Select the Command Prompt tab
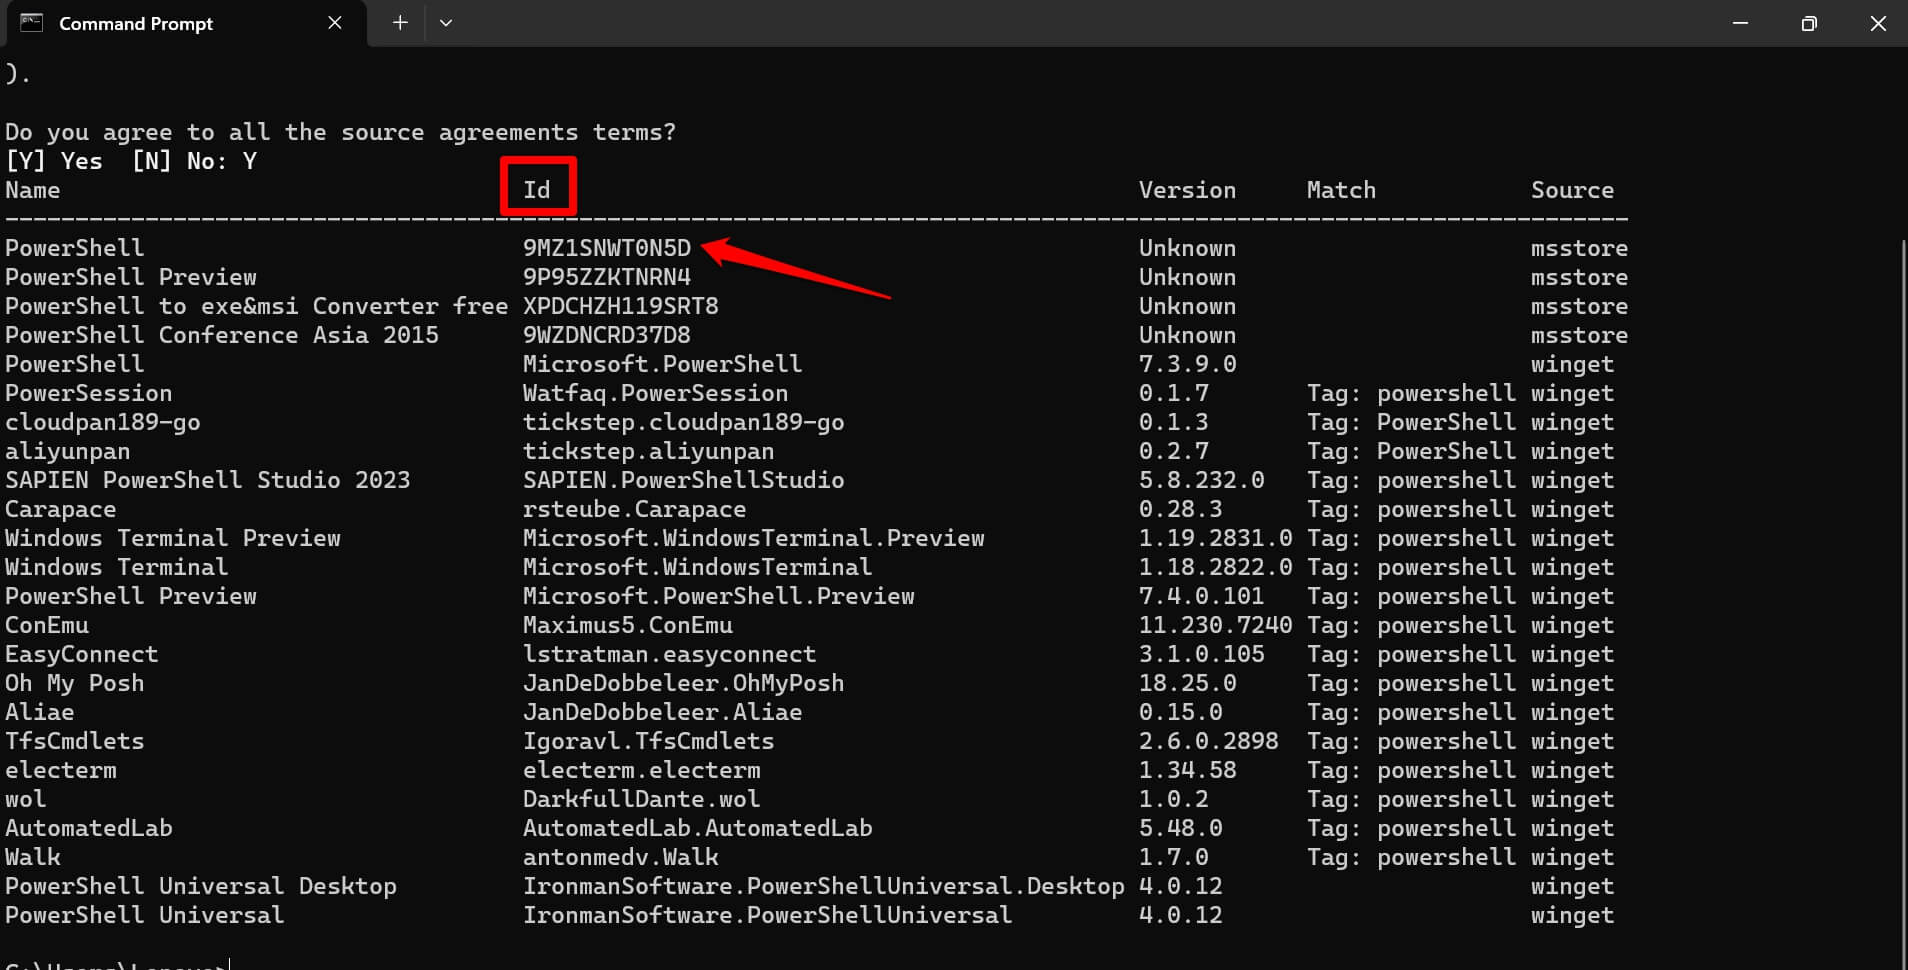The width and height of the screenshot is (1908, 970). (x=184, y=24)
